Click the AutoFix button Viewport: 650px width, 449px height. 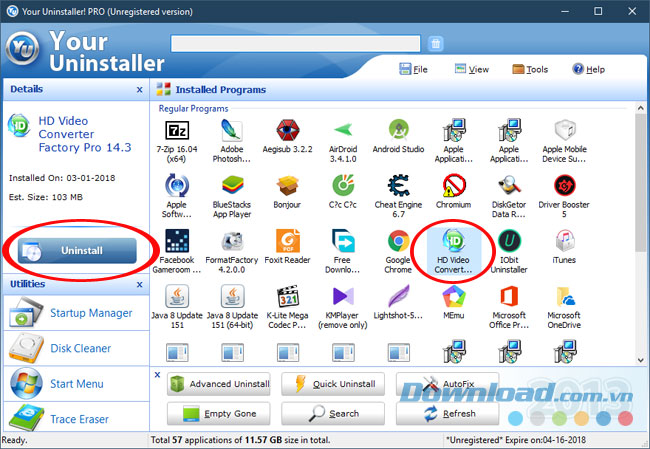pos(447,384)
